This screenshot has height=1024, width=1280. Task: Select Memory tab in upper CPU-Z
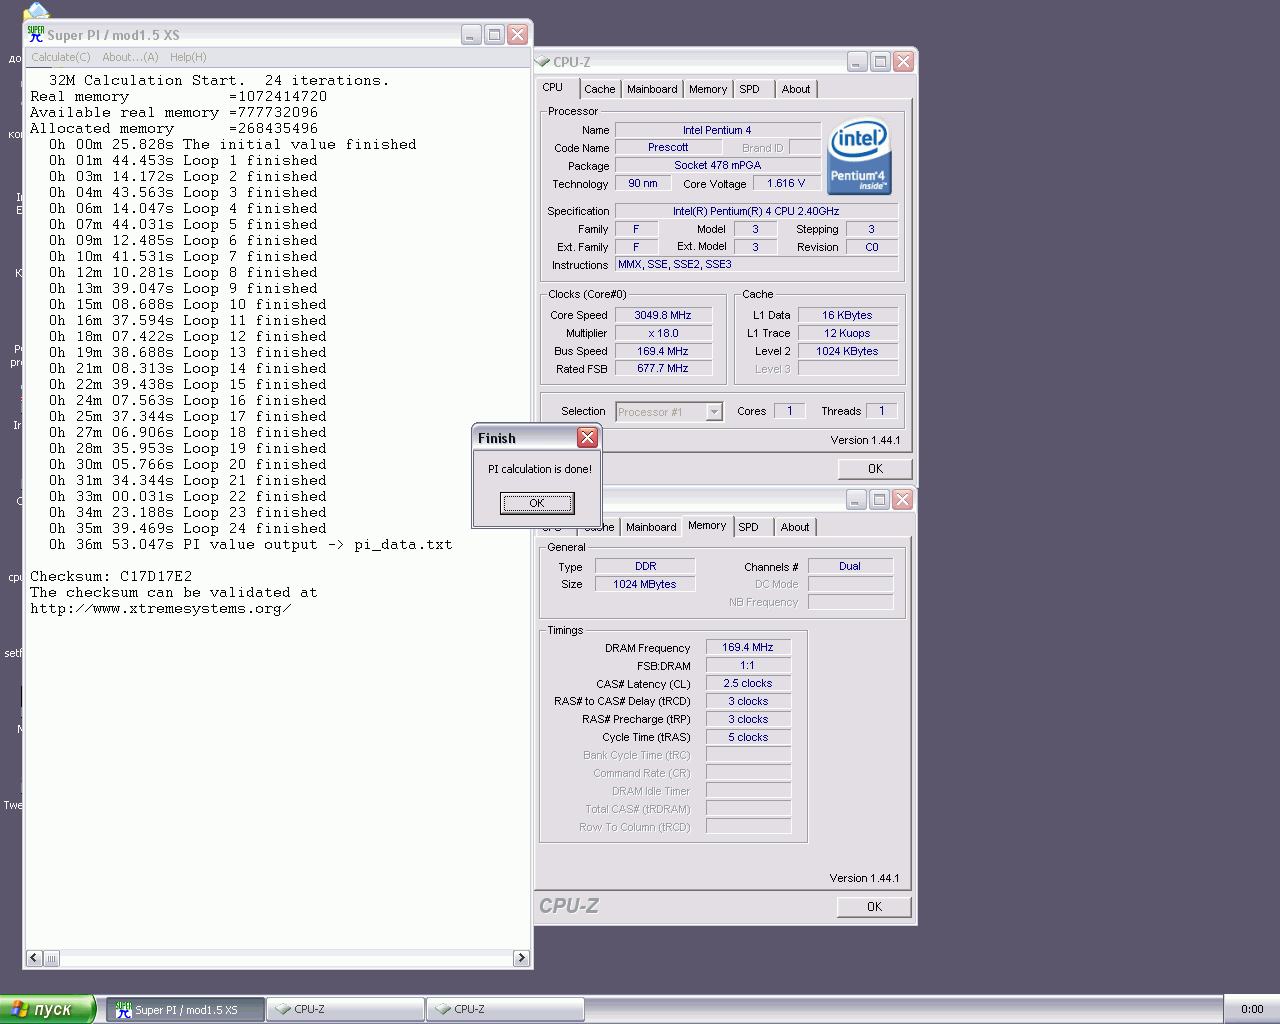(708, 89)
